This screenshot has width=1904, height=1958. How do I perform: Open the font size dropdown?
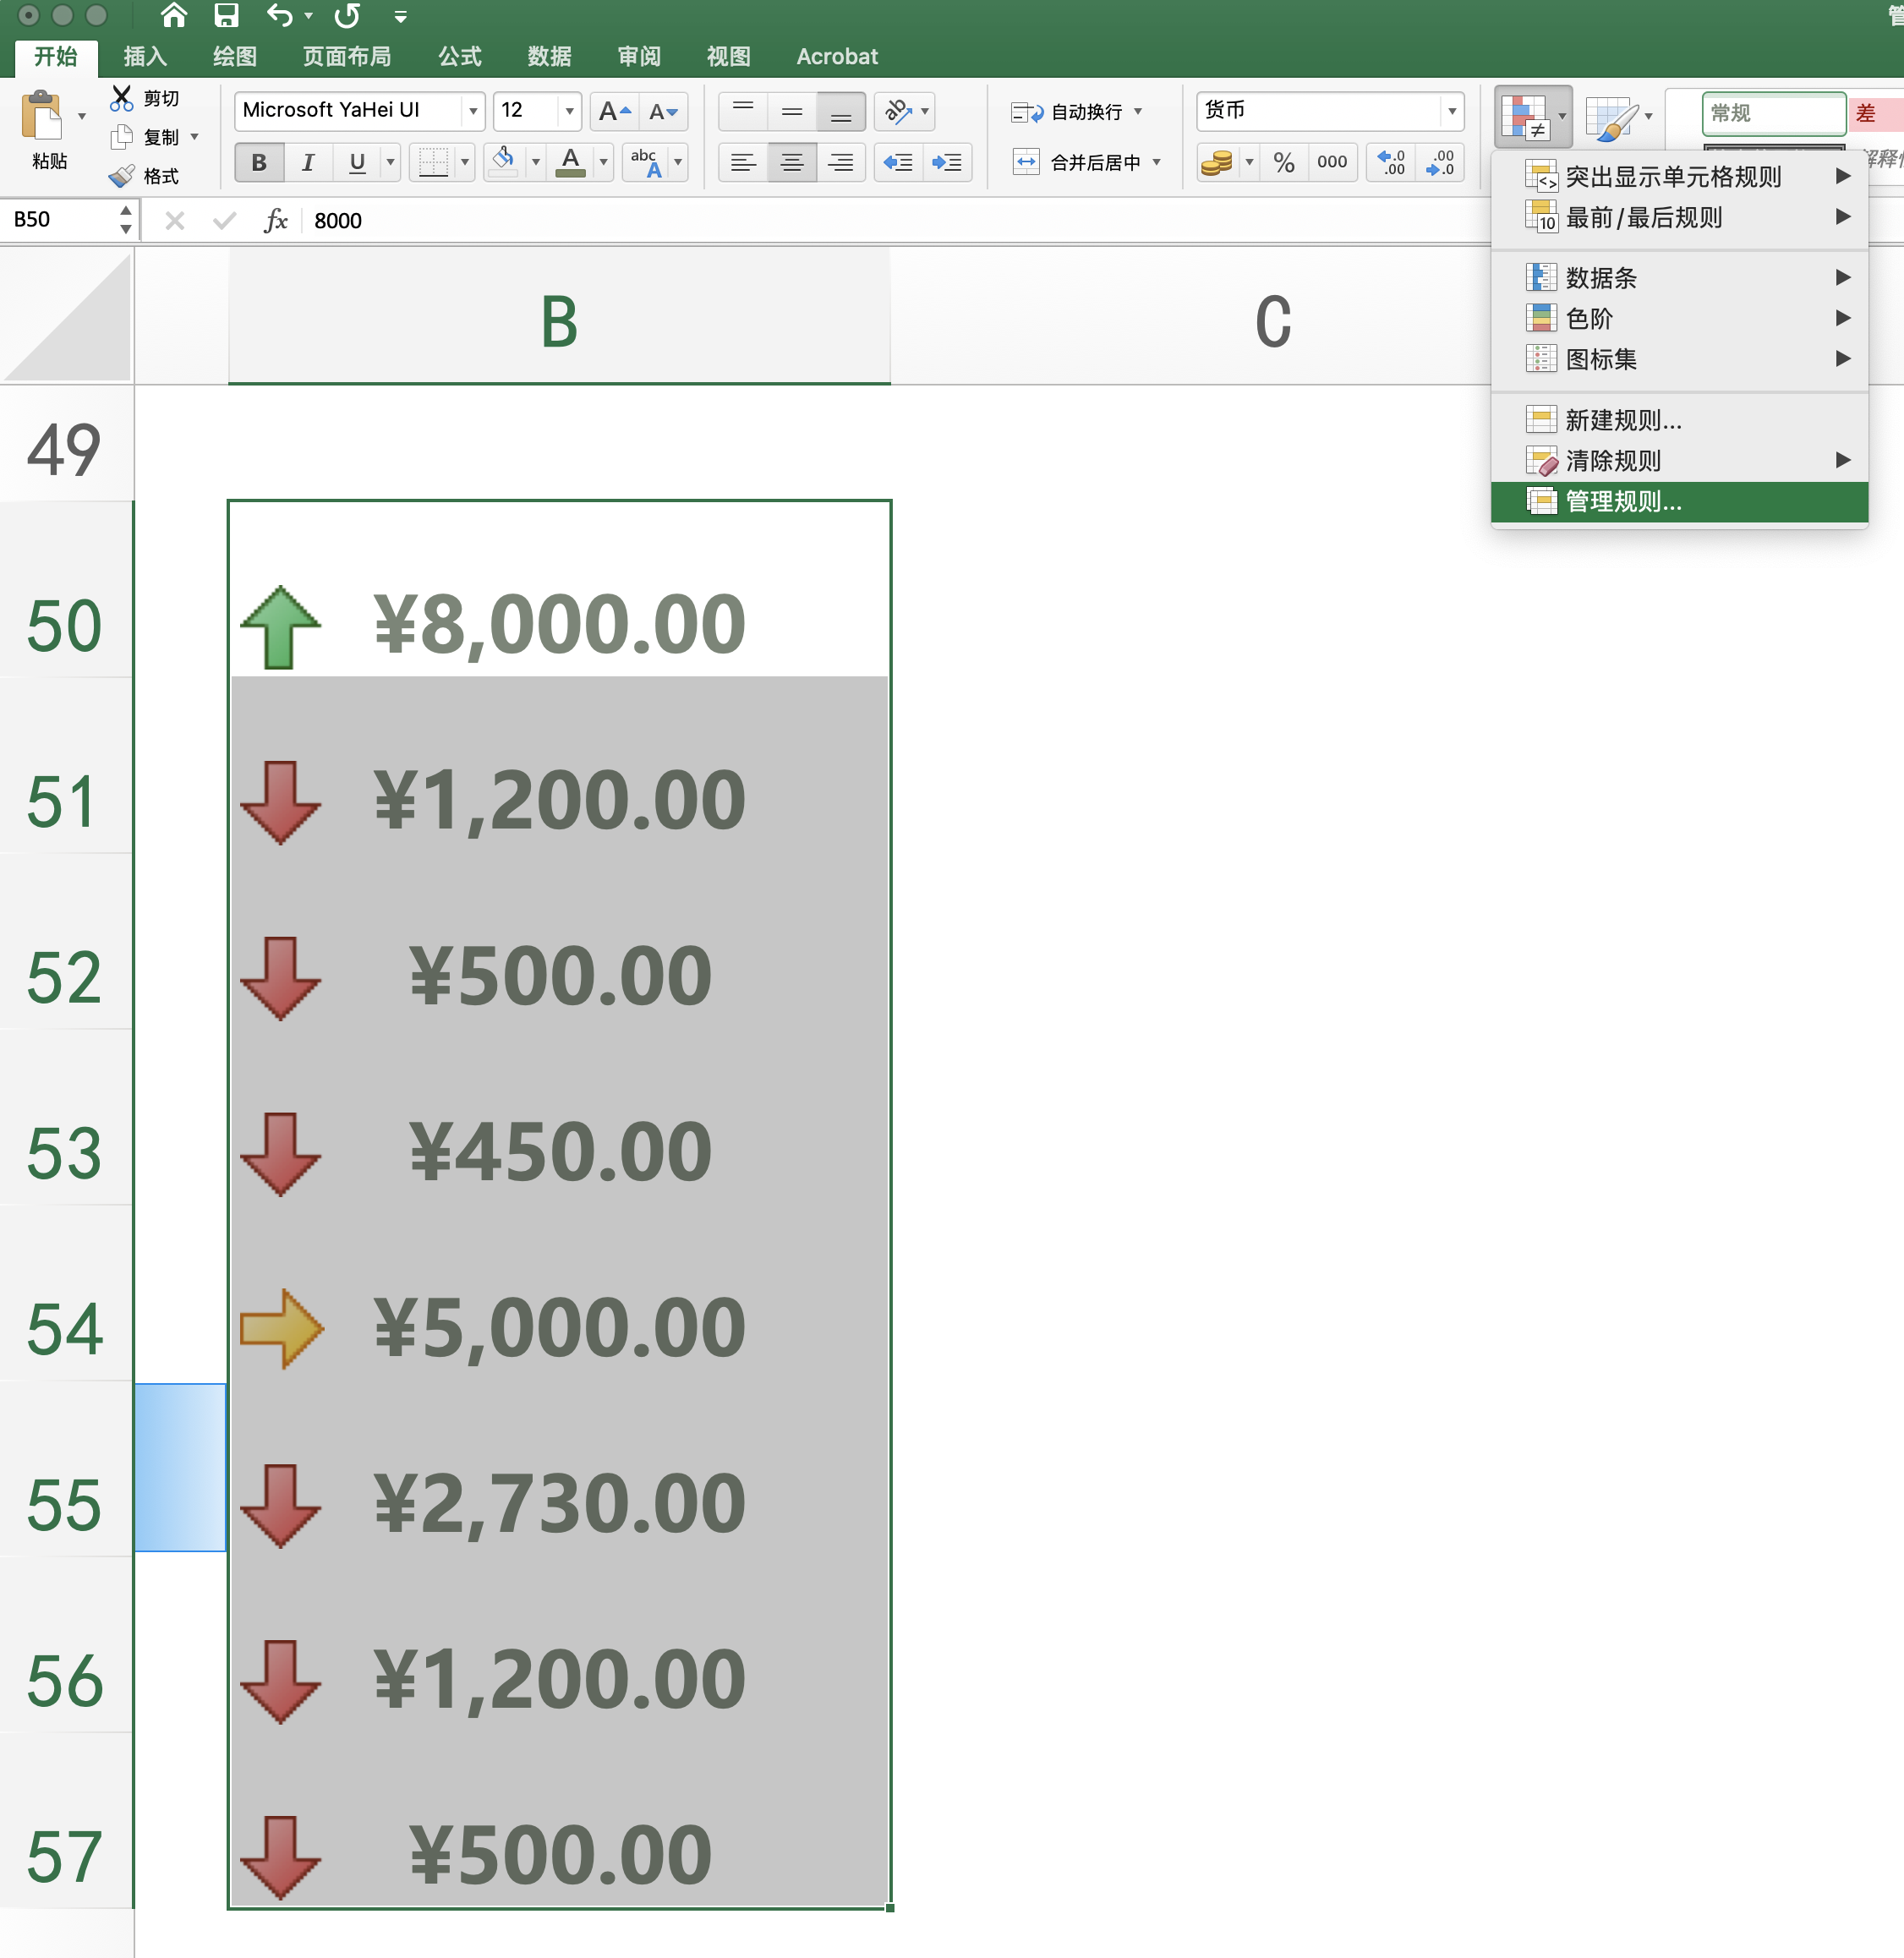pyautogui.click(x=569, y=111)
